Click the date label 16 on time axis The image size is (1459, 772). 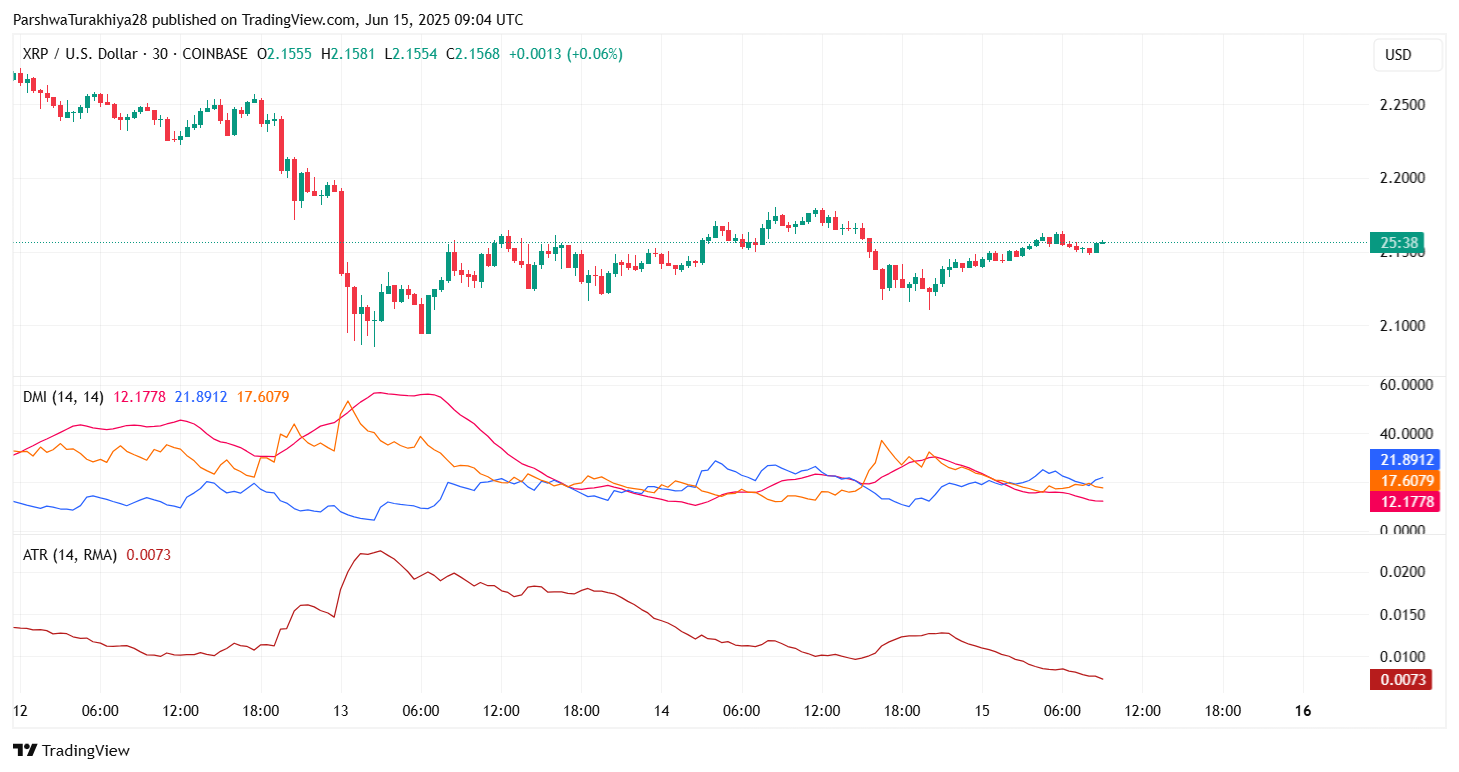(x=1302, y=711)
